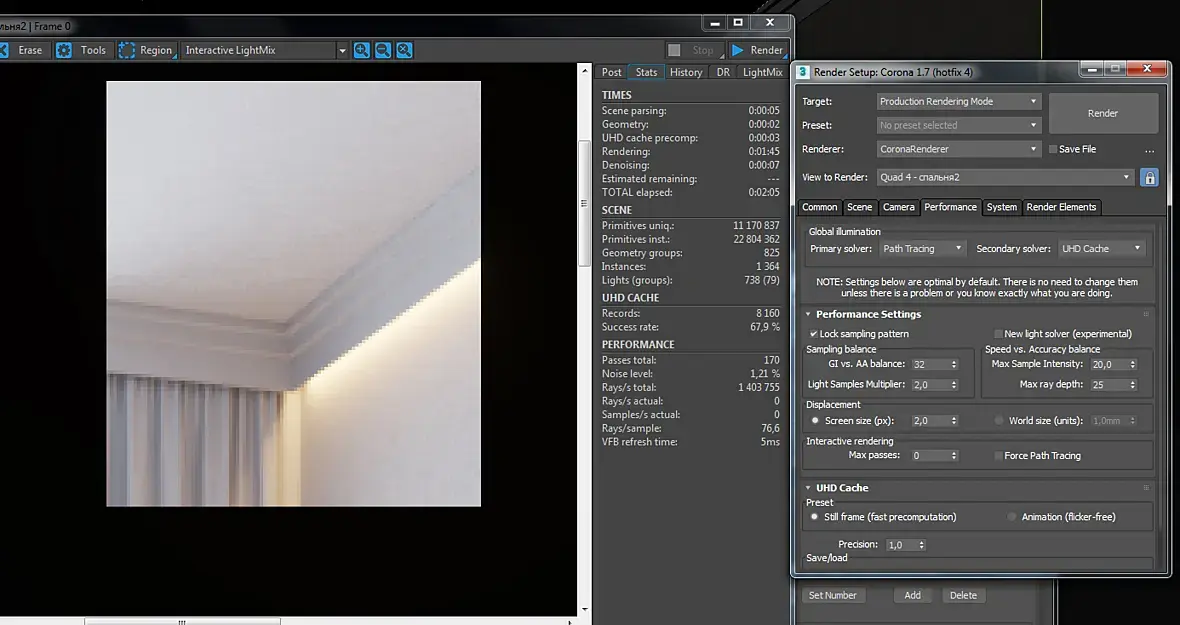Click Screen size (px) value field
The height and width of the screenshot is (625, 1180).
[x=929, y=421]
